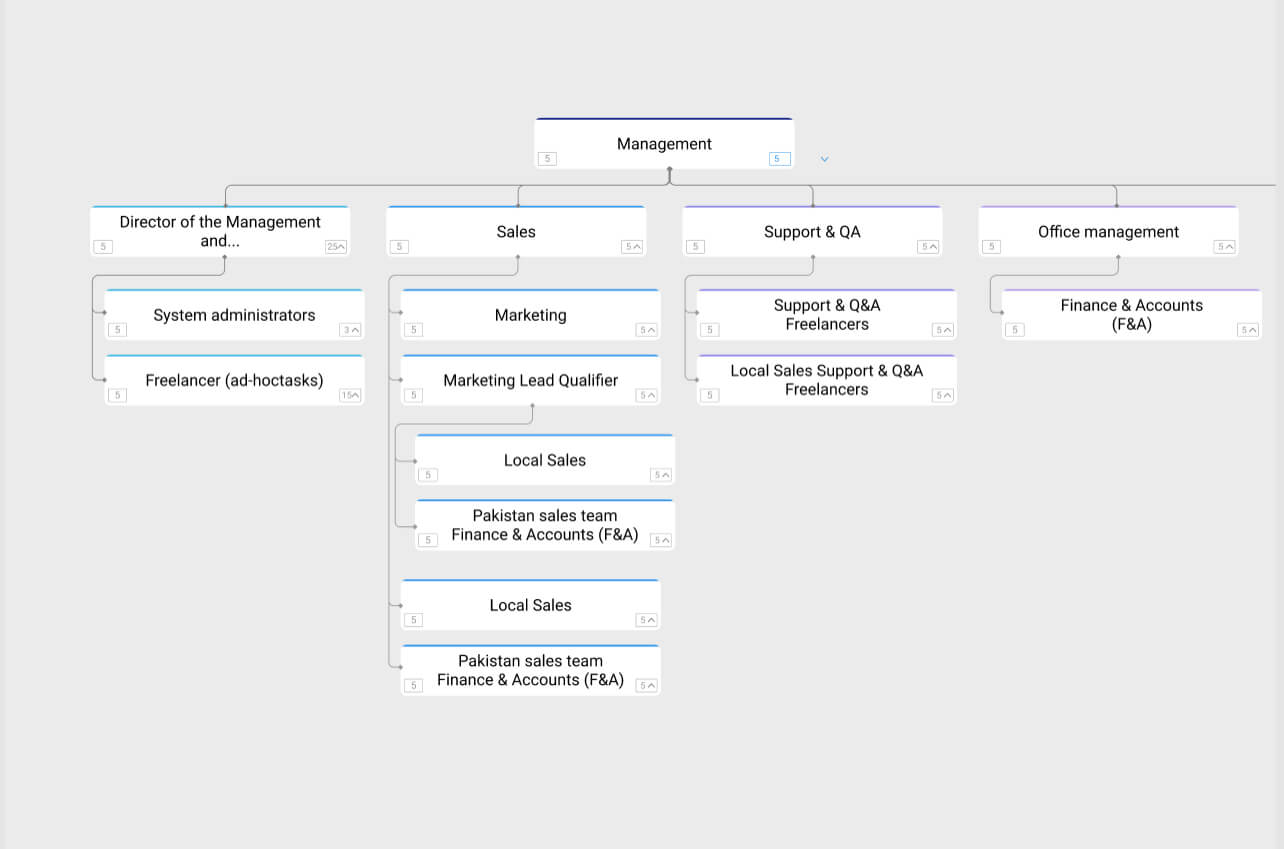
Task: Click left 5 badge on Finance & Accounts under Office management
Action: click(1014, 330)
